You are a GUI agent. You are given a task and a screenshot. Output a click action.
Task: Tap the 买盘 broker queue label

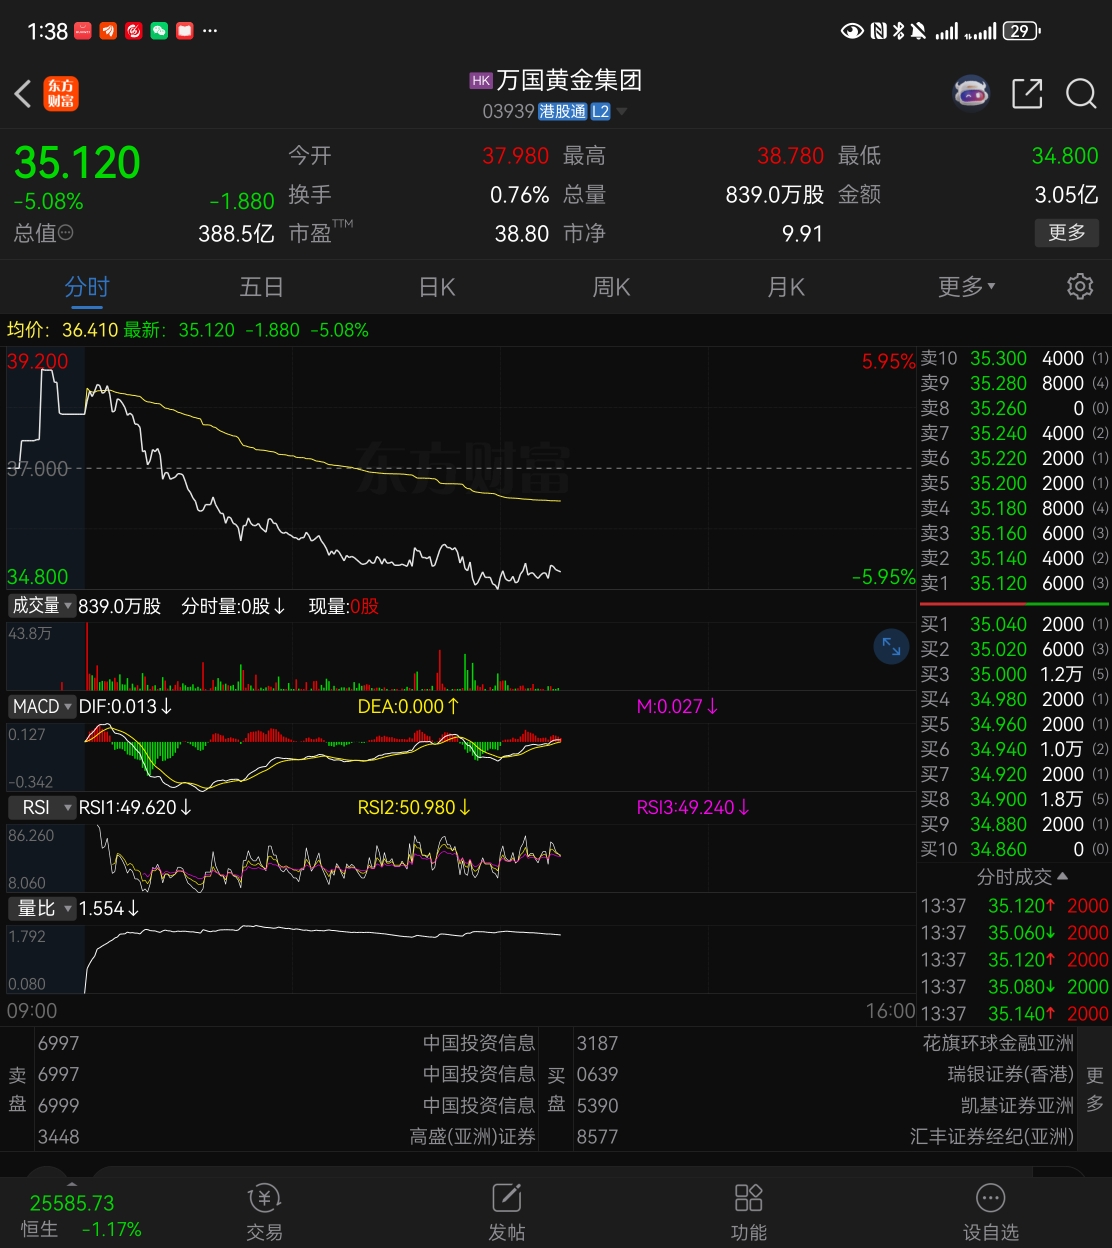[x=556, y=1089]
